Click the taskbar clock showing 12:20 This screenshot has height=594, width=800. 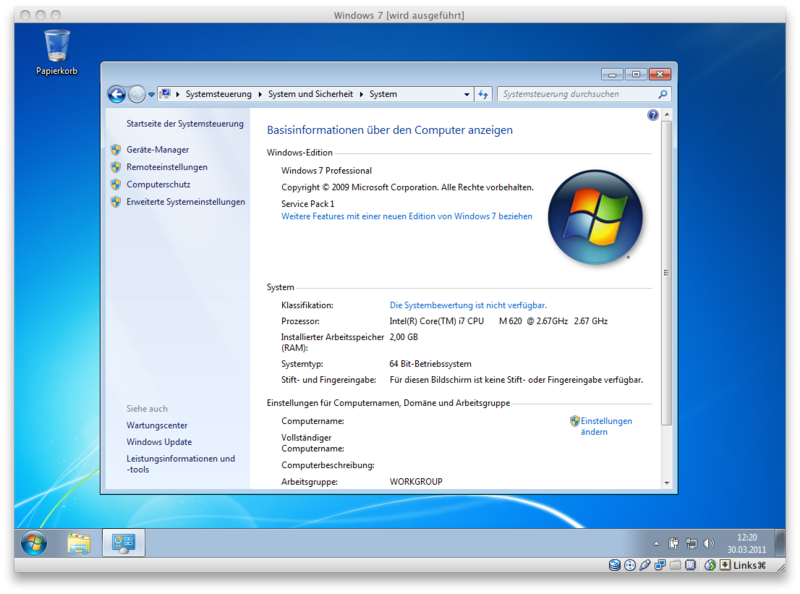[746, 544]
